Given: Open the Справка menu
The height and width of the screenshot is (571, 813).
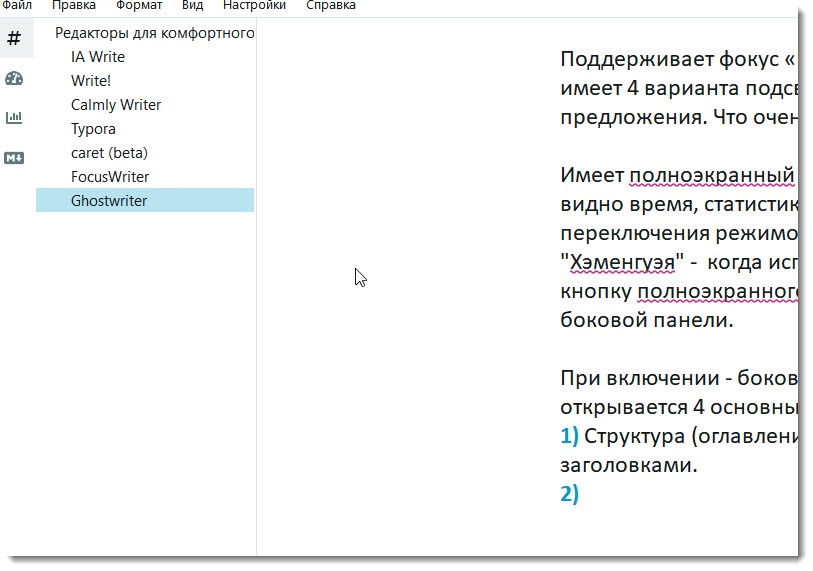Looking at the screenshot, I should [331, 6].
